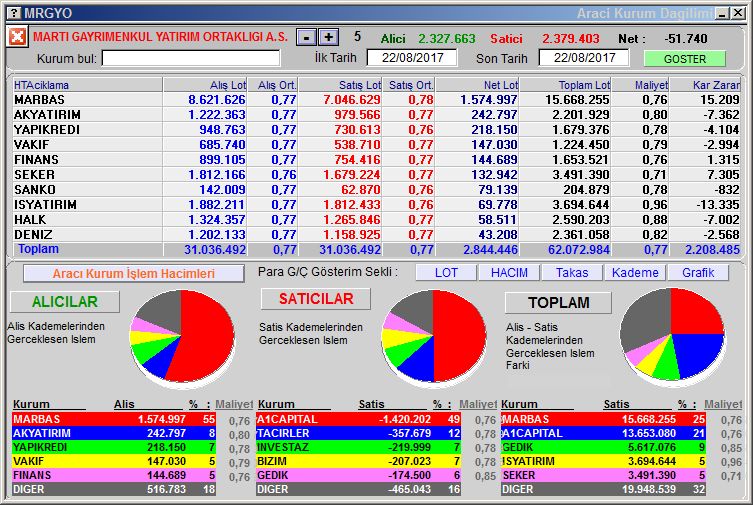Click the Toplam total pie chart
The width and height of the screenshot is (753, 505).
tap(672, 335)
